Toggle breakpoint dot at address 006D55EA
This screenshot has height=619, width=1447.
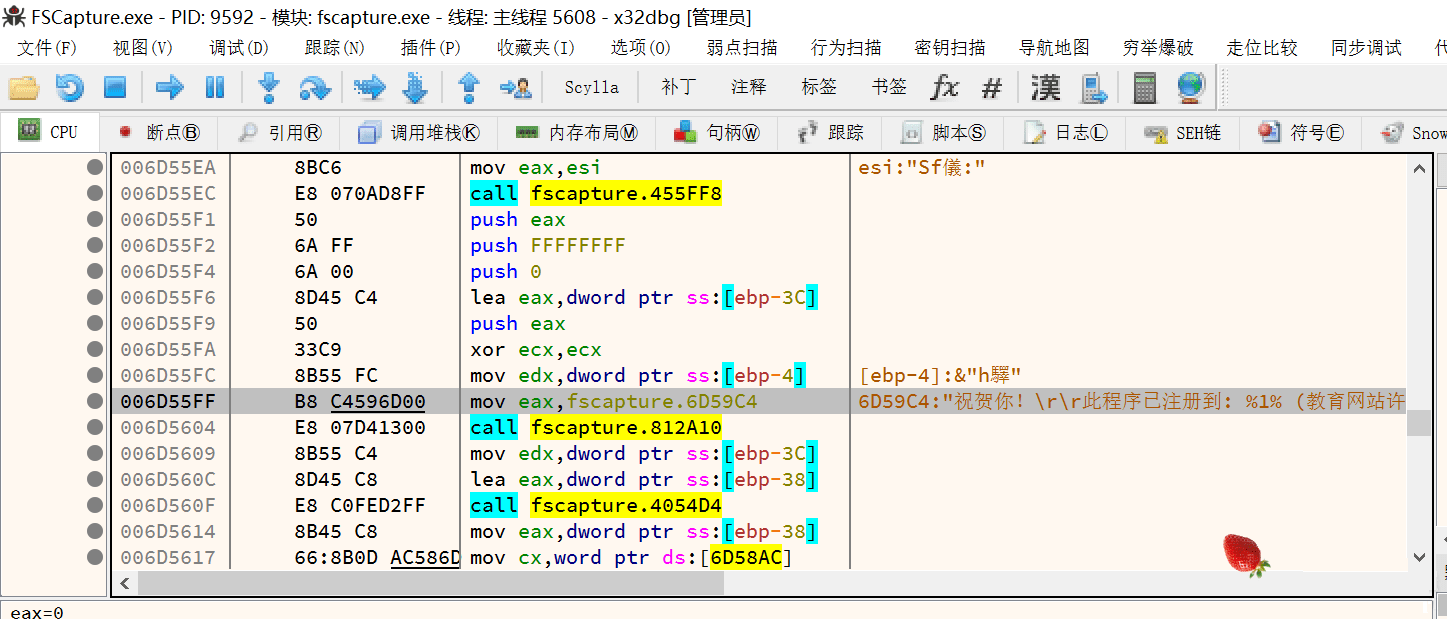pyautogui.click(x=95, y=167)
